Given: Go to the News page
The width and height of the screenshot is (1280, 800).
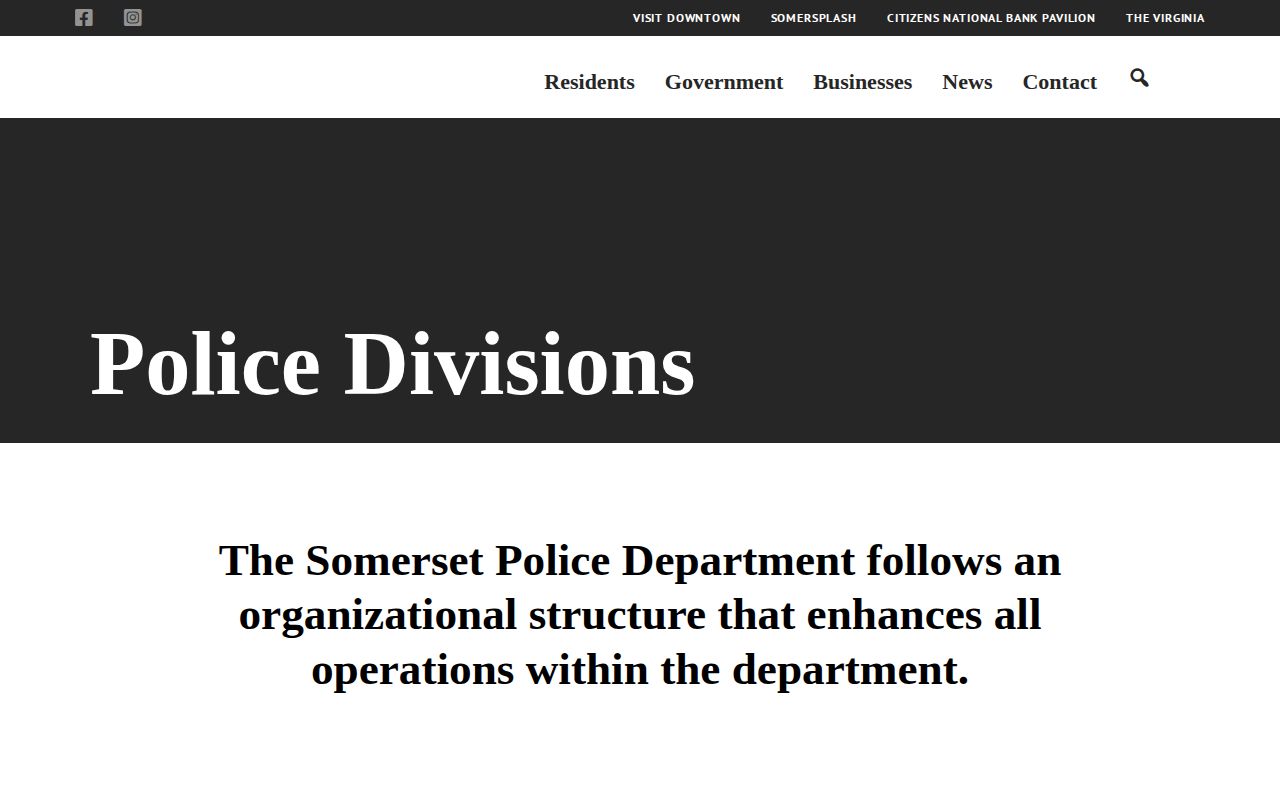Looking at the screenshot, I should (x=967, y=82).
